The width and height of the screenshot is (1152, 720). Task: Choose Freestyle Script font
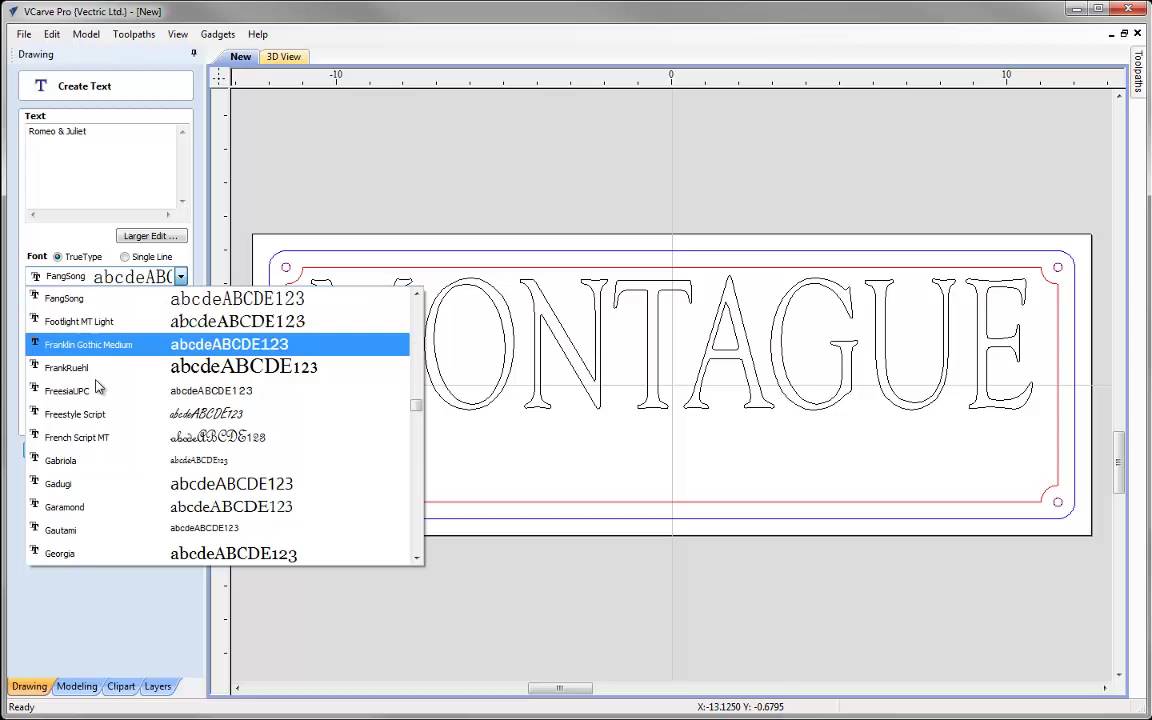coord(217,414)
